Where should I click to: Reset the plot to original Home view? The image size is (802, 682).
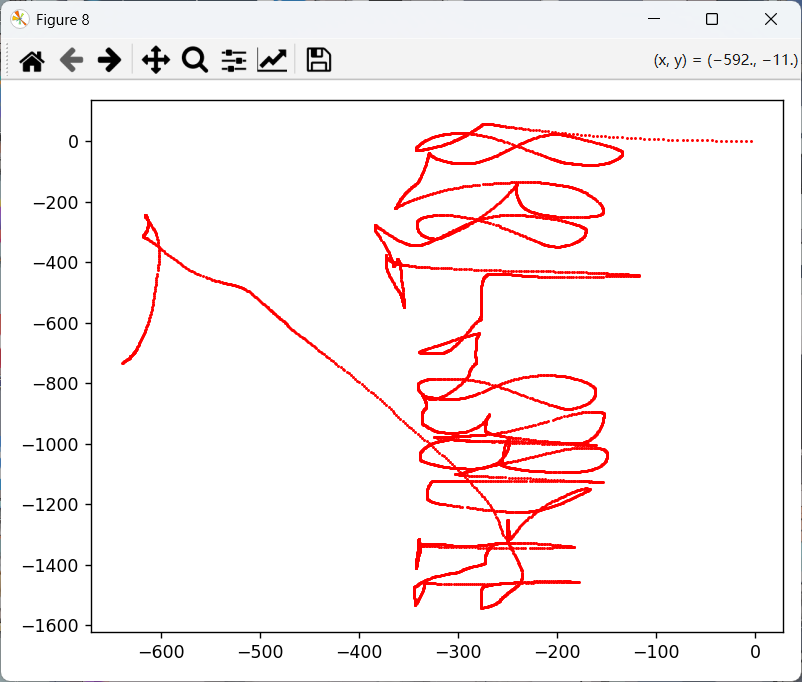[x=32, y=61]
